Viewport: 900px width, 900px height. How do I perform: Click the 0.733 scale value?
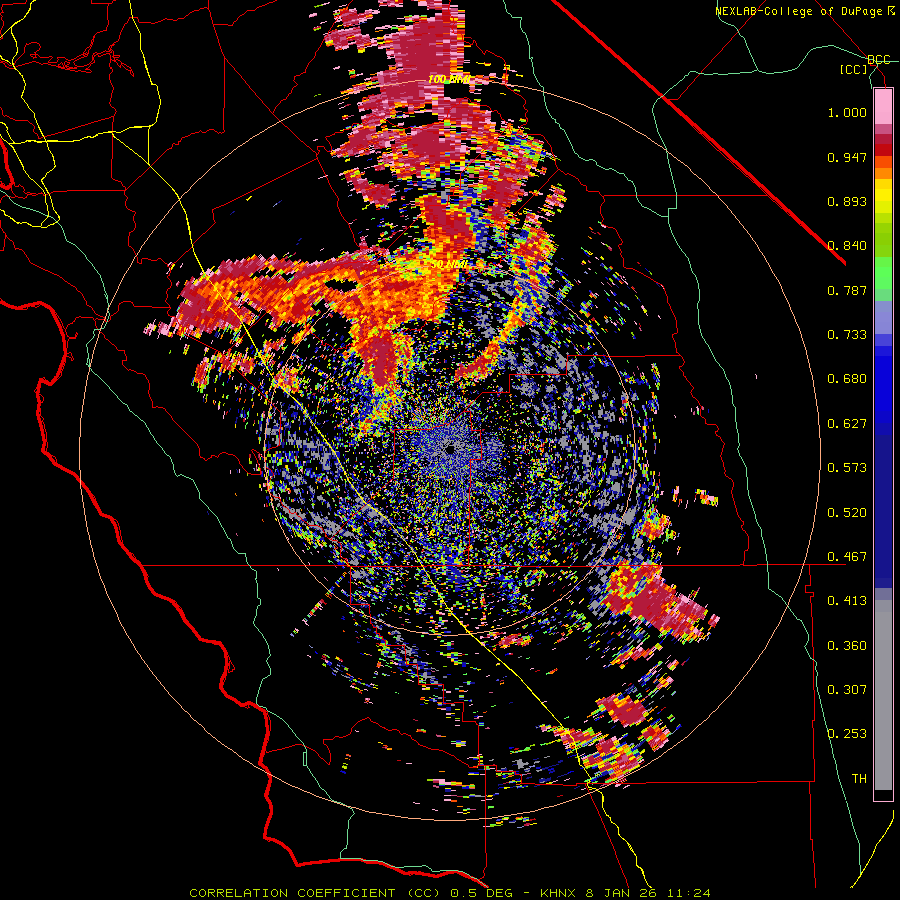pyautogui.click(x=847, y=335)
